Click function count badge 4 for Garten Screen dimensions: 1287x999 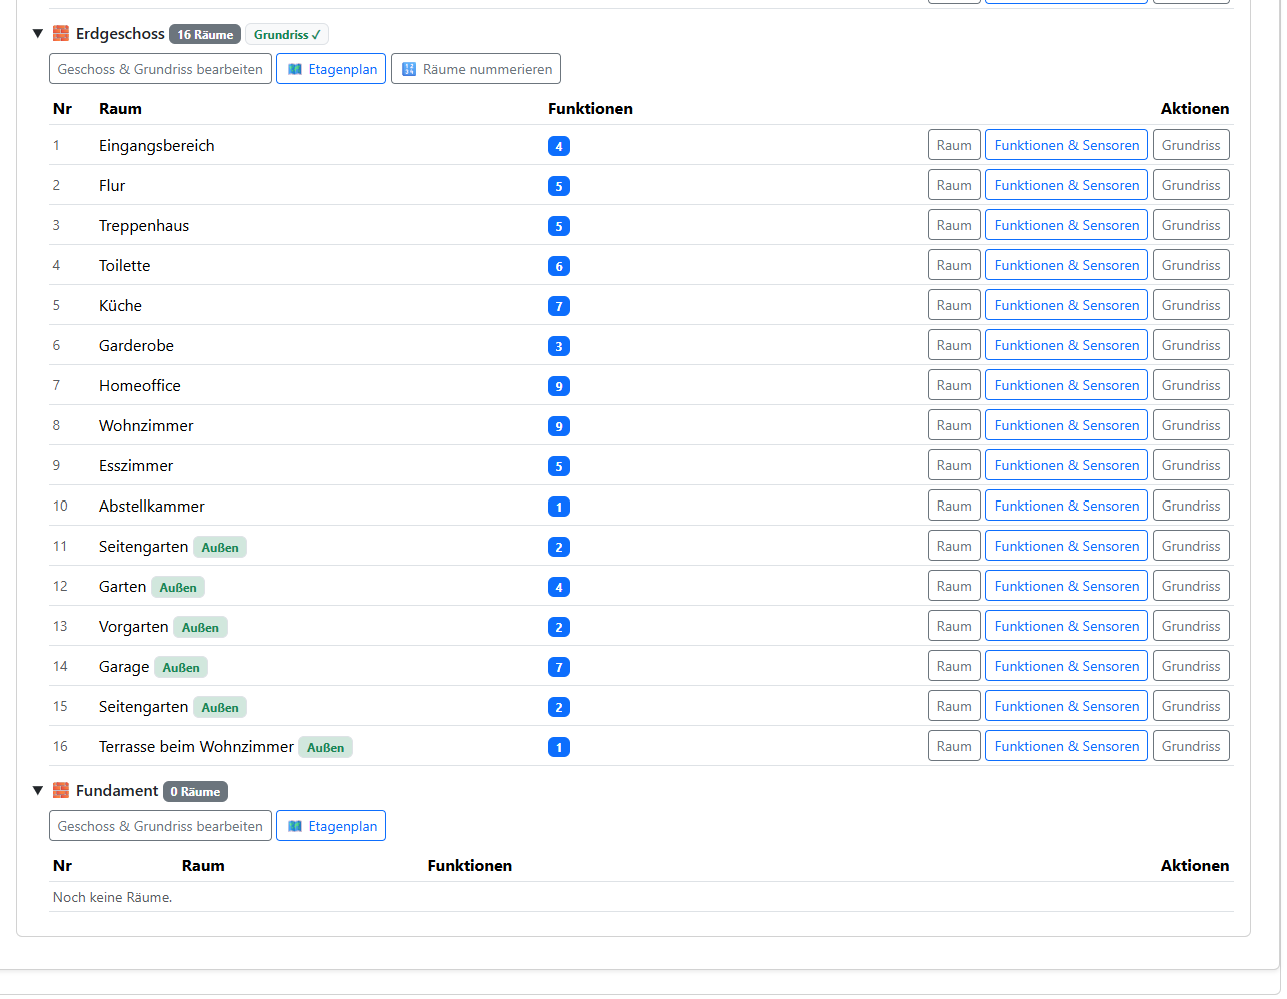[x=559, y=587]
